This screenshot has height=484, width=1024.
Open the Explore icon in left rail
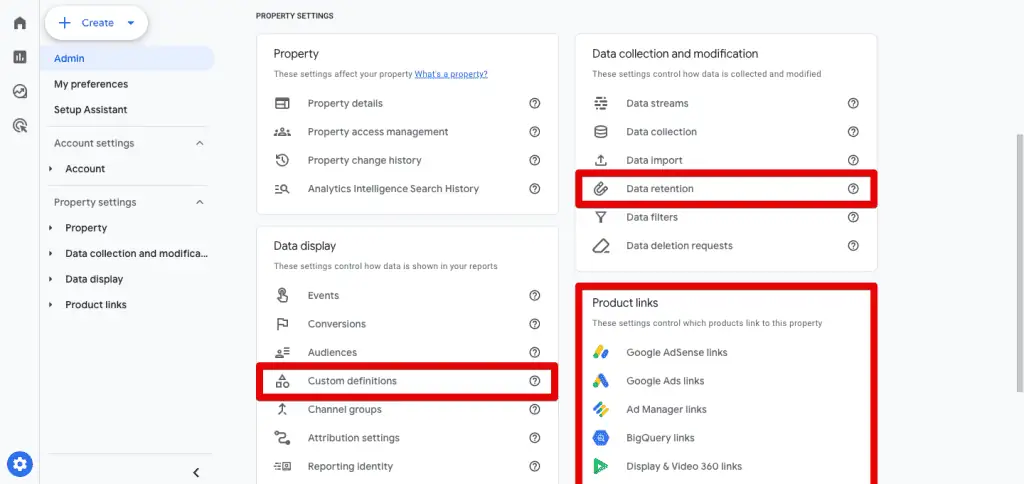click(x=20, y=91)
